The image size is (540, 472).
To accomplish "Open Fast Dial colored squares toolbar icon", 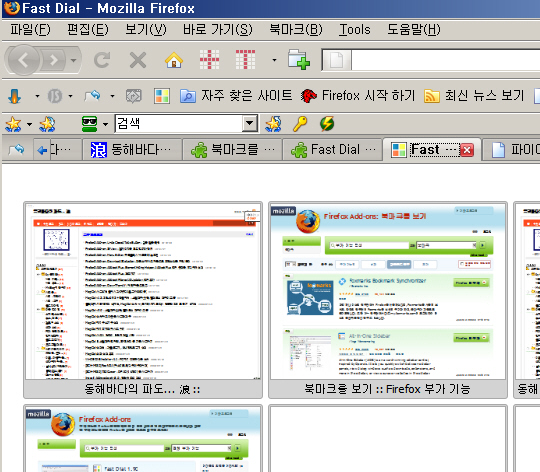I will [x=162, y=96].
